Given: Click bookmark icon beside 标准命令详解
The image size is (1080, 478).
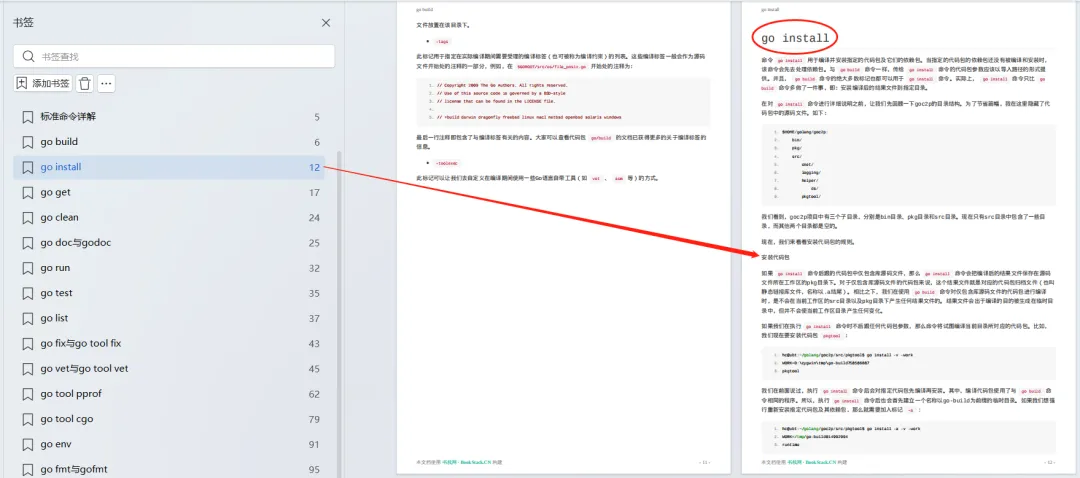Looking at the screenshot, I should (x=28, y=117).
